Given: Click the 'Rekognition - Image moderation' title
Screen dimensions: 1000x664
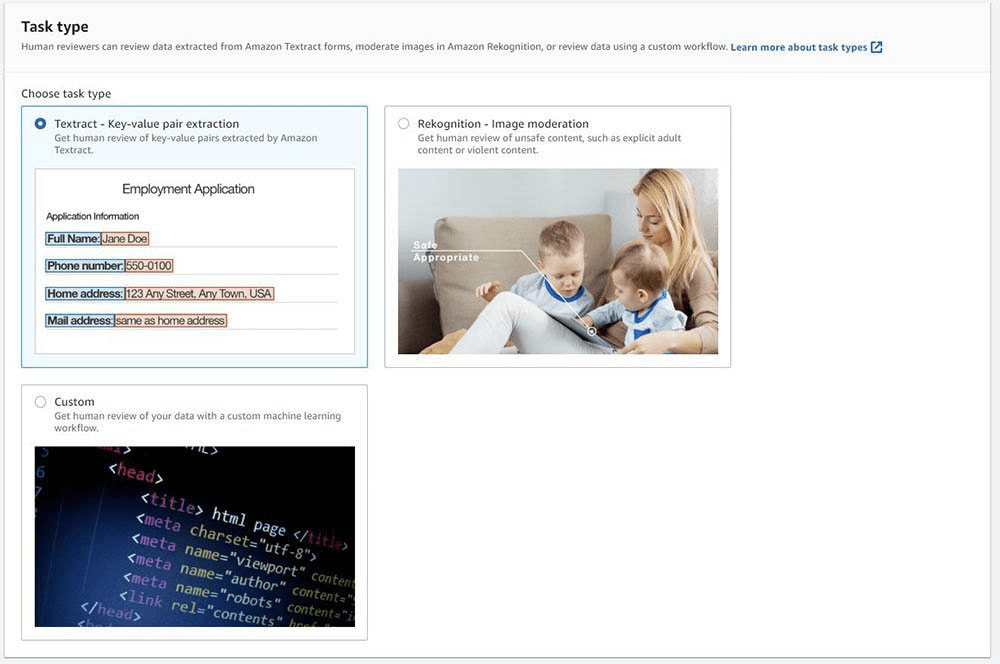Looking at the screenshot, I should click(503, 124).
